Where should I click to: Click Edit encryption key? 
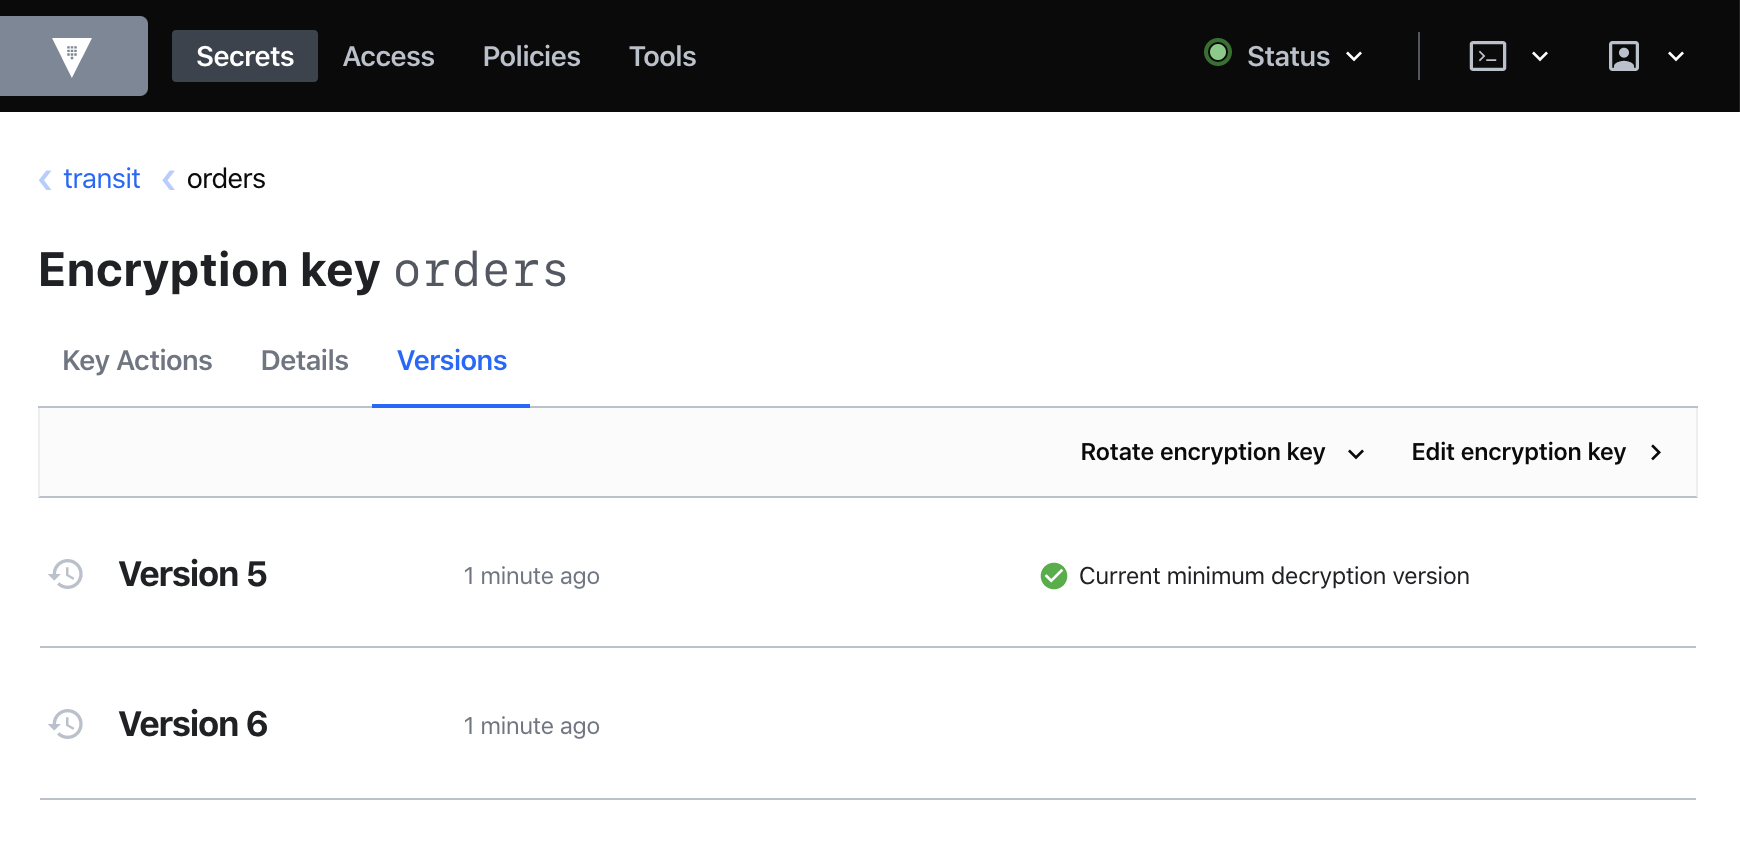click(1518, 452)
